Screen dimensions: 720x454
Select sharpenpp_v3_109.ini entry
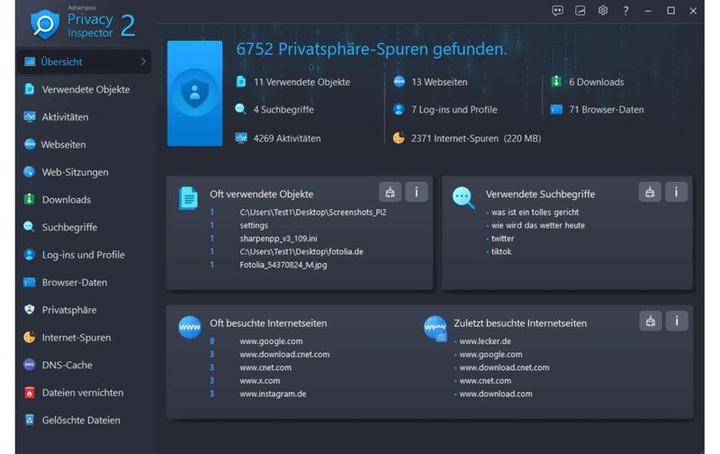pos(278,238)
